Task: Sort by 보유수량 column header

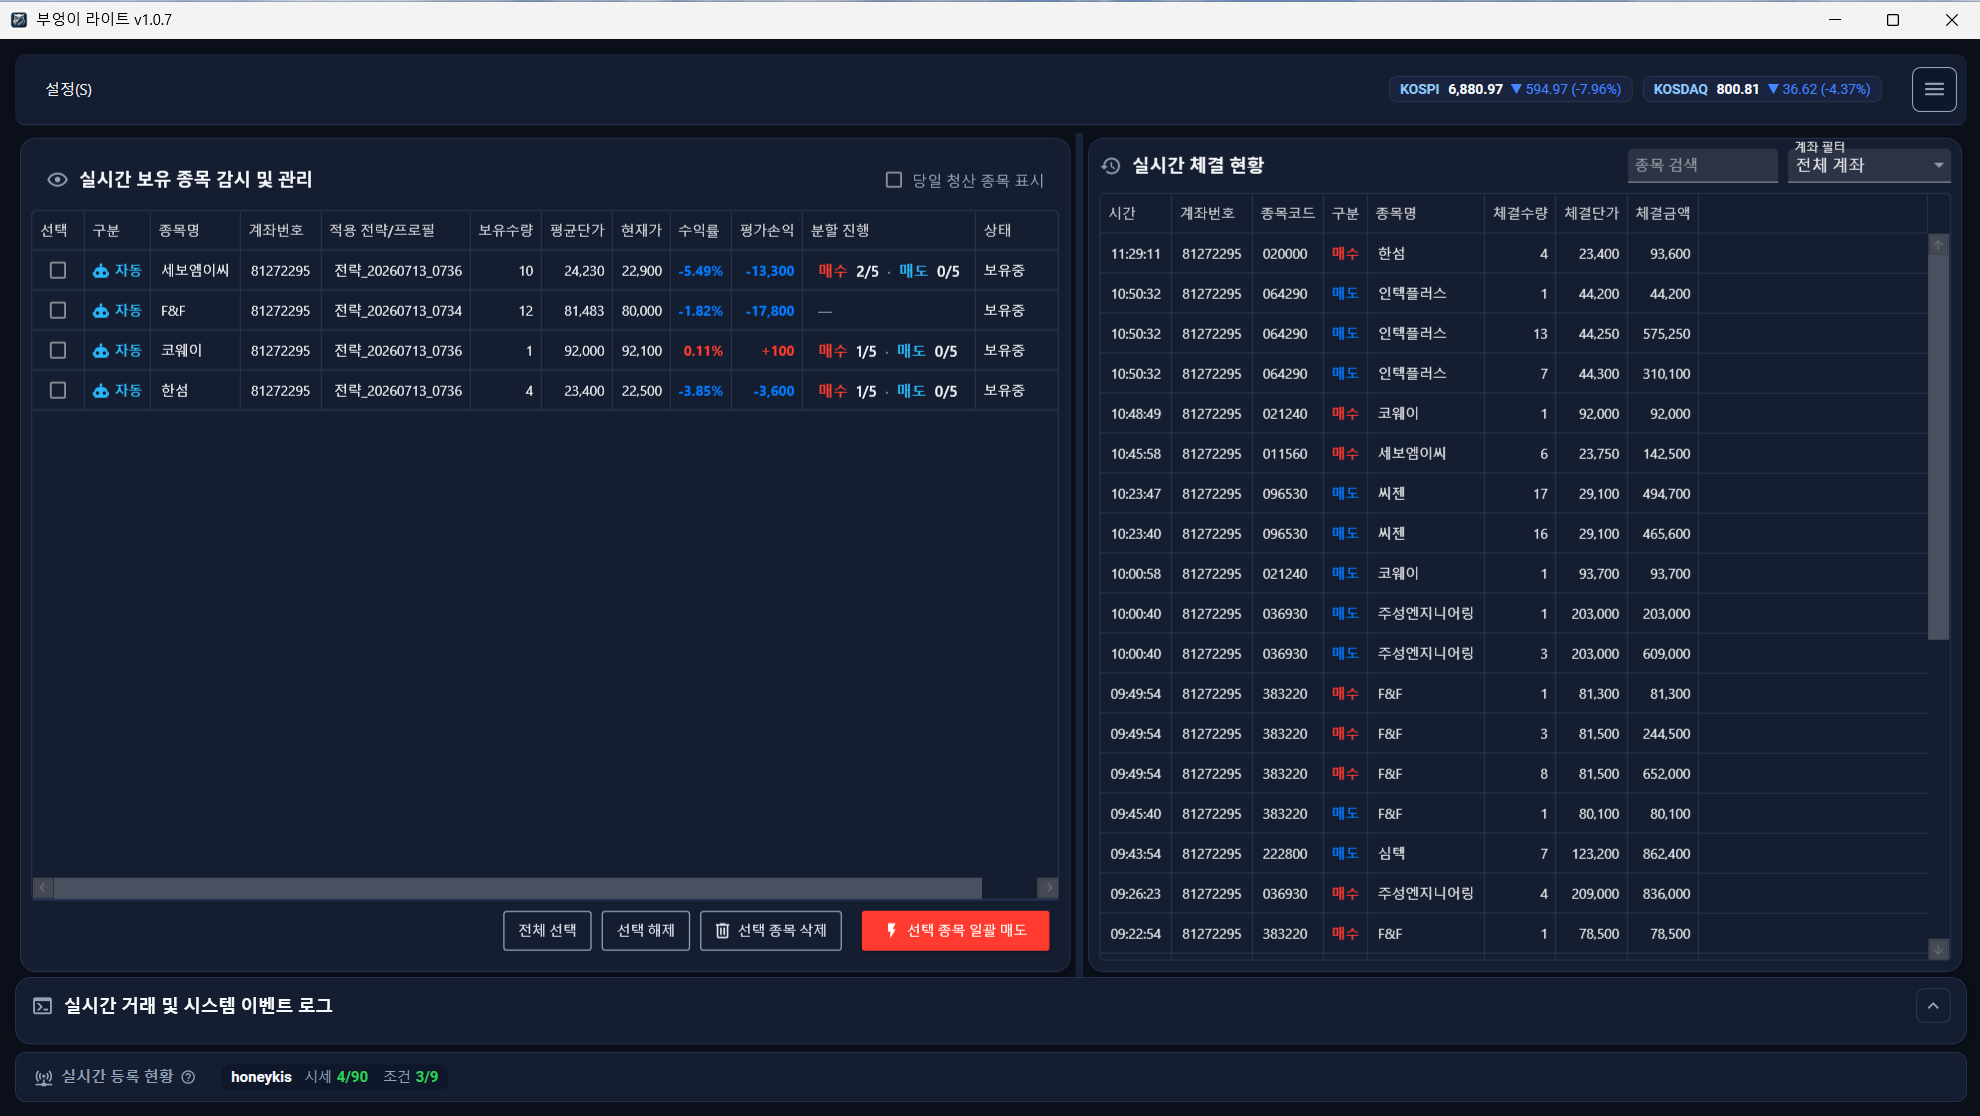Action: 505,230
